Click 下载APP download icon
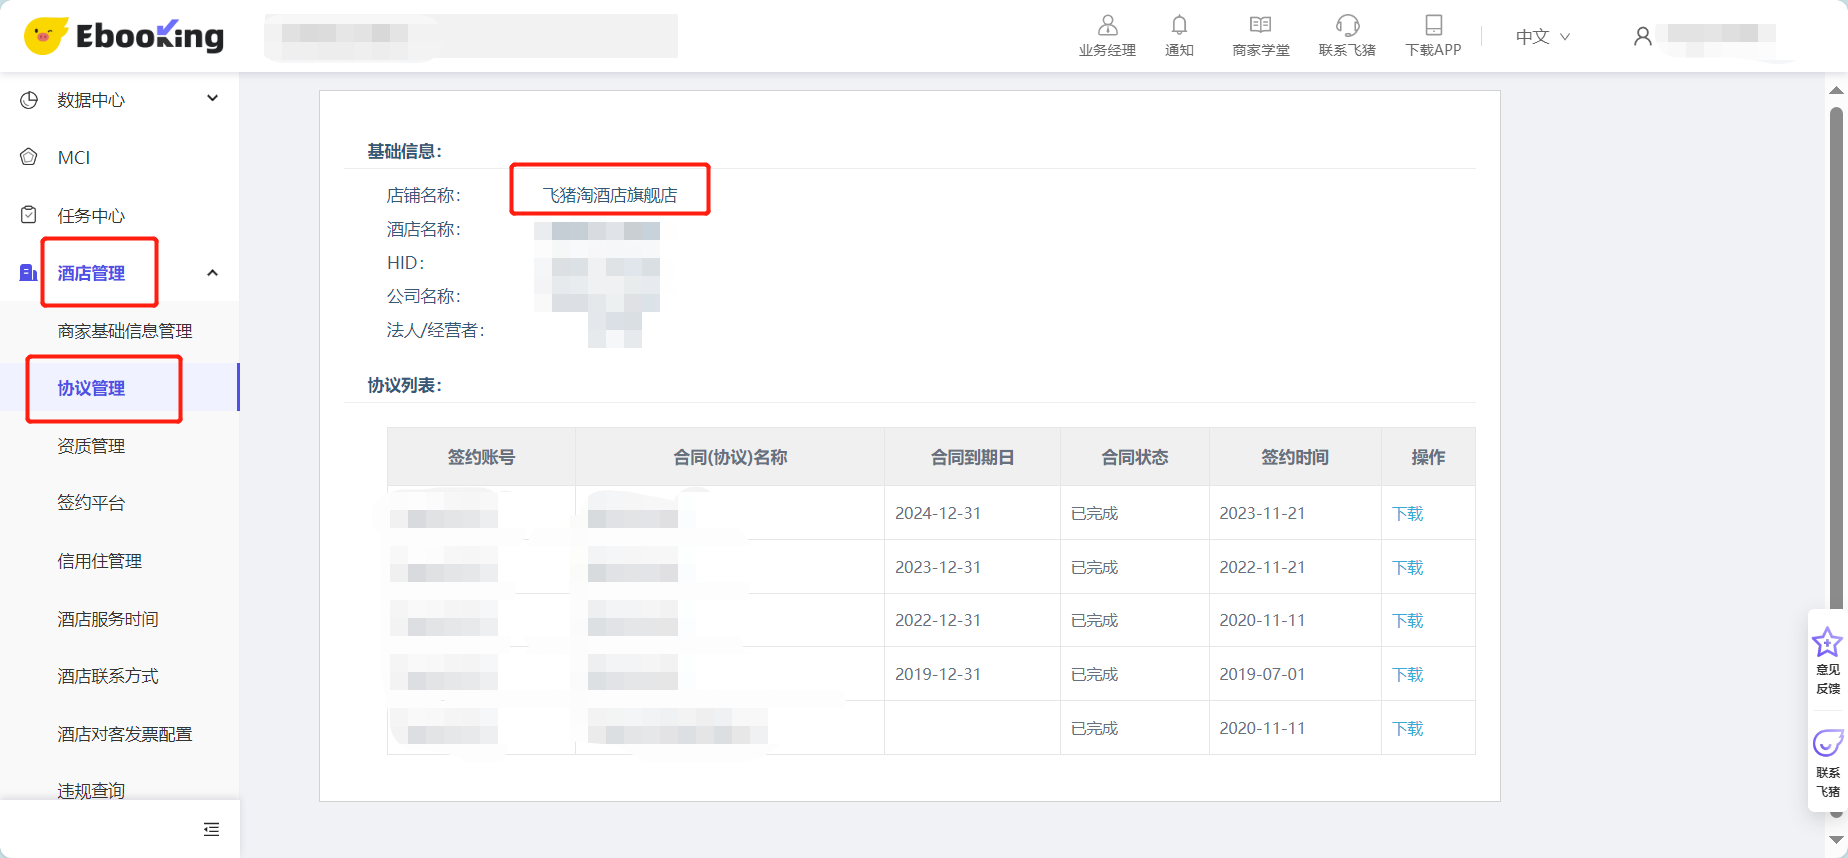 1433,25
